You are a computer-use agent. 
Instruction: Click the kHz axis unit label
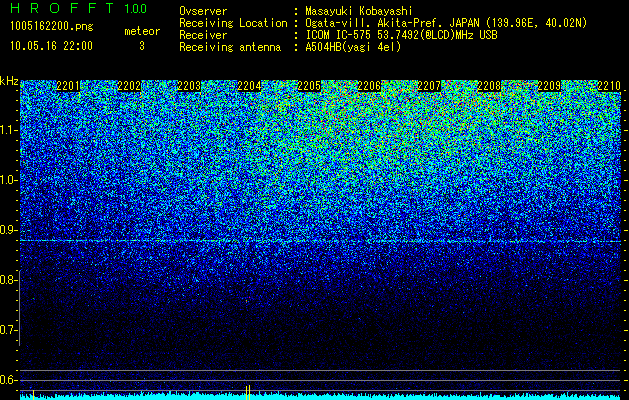(x=9, y=81)
